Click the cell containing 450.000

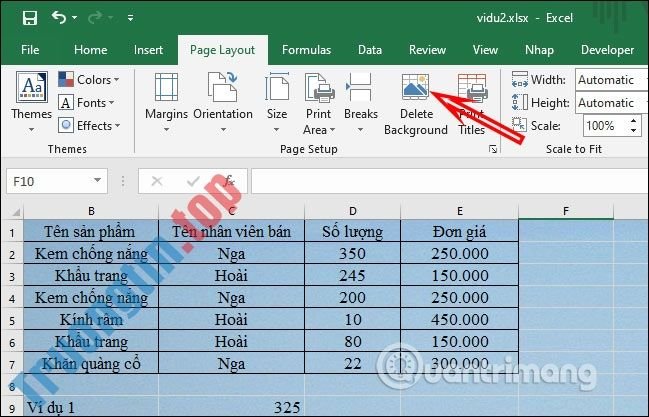click(459, 319)
